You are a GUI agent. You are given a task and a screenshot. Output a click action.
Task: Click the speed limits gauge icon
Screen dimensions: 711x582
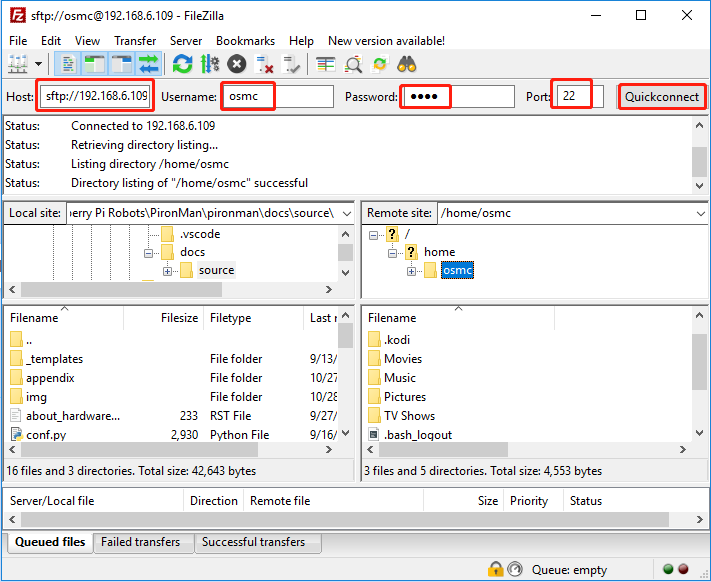515,569
